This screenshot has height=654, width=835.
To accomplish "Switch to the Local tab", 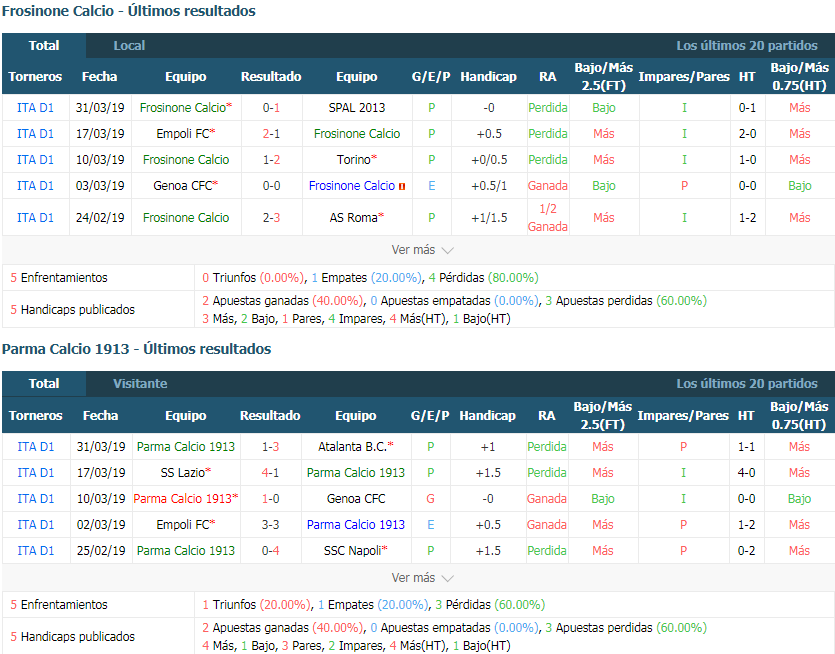I will pos(129,46).
